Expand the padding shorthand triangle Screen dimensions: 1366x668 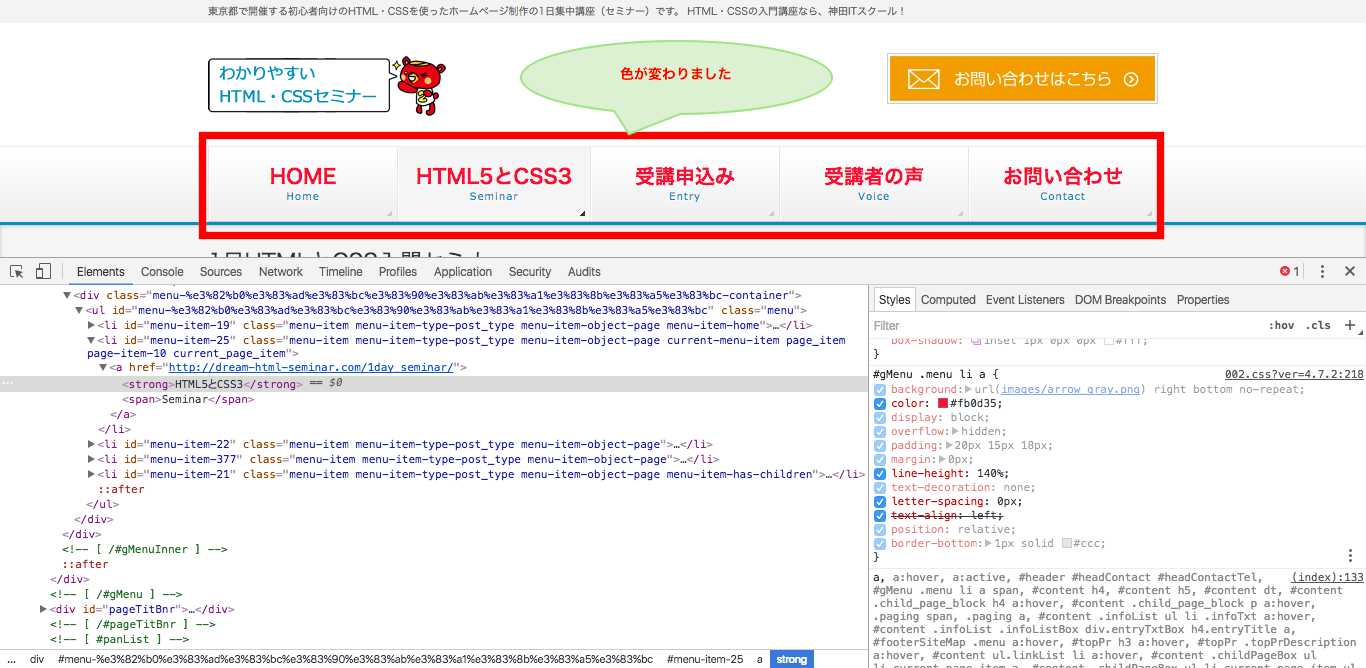point(951,446)
